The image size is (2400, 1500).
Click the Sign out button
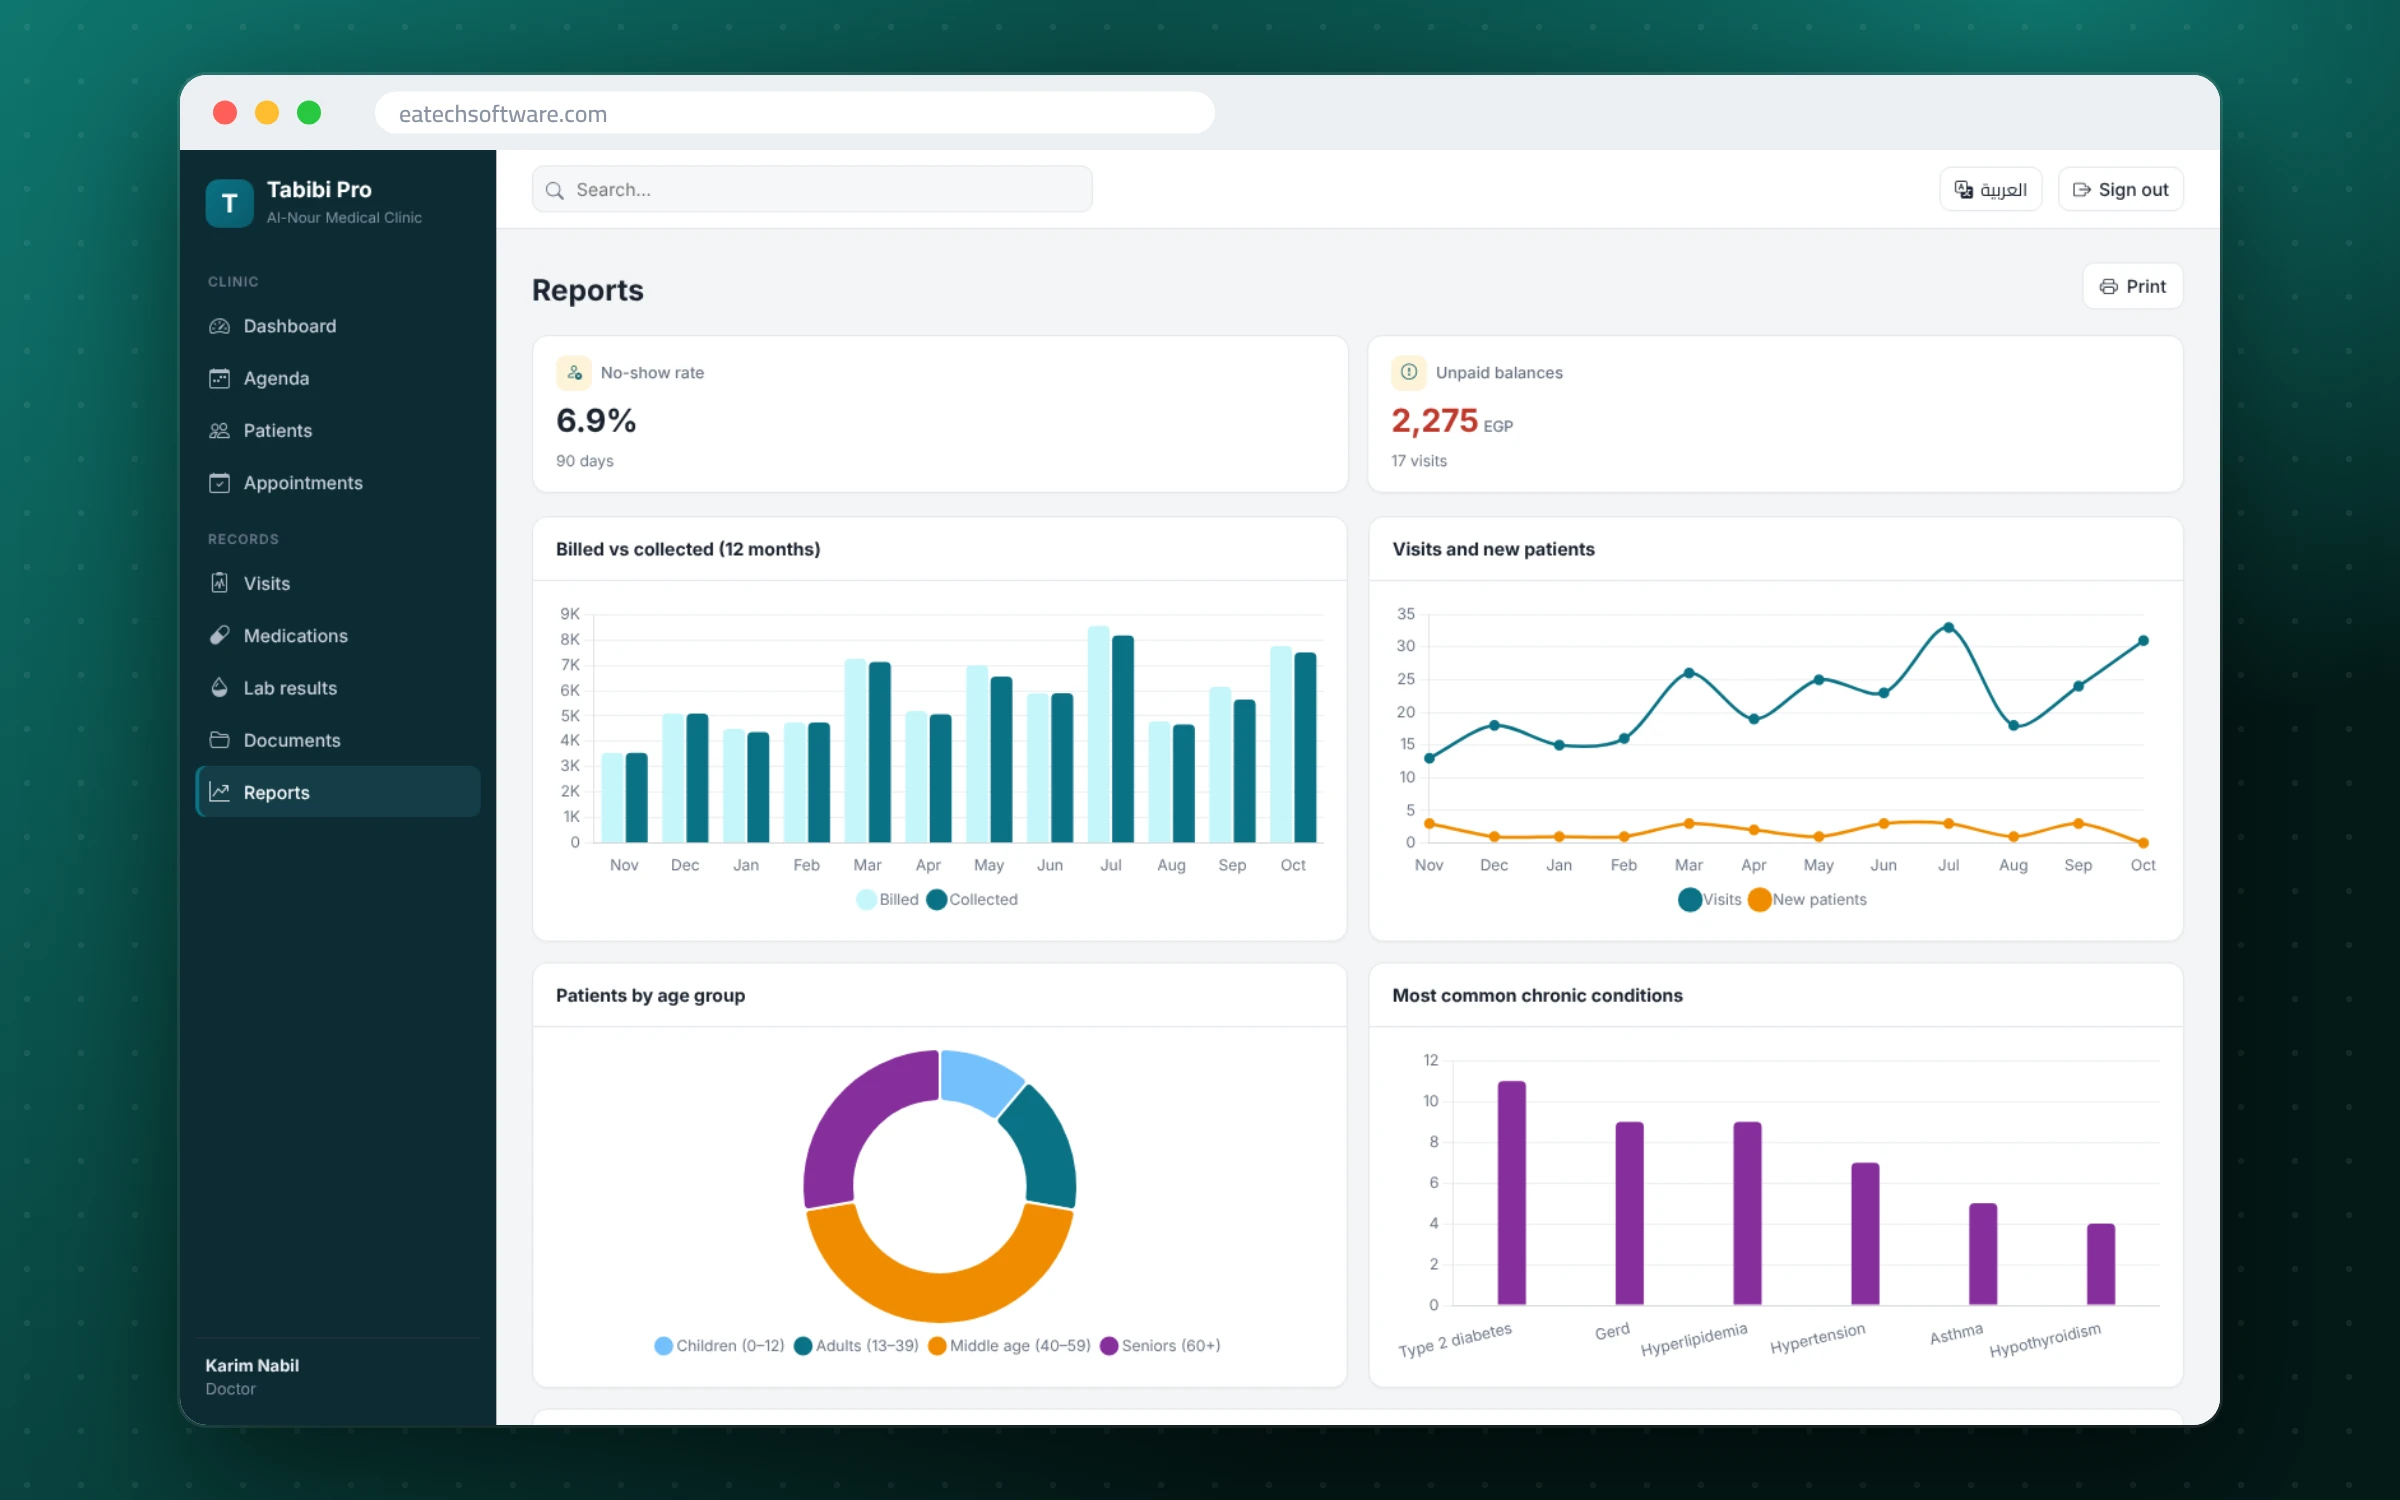tap(2120, 190)
